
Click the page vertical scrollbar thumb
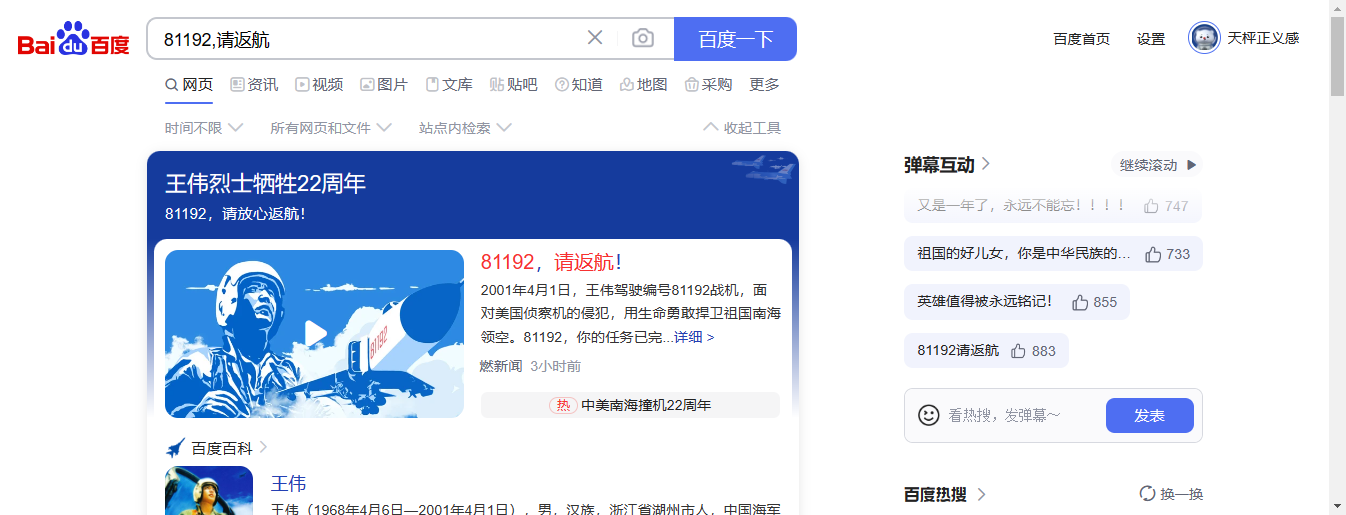[x=1337, y=56]
